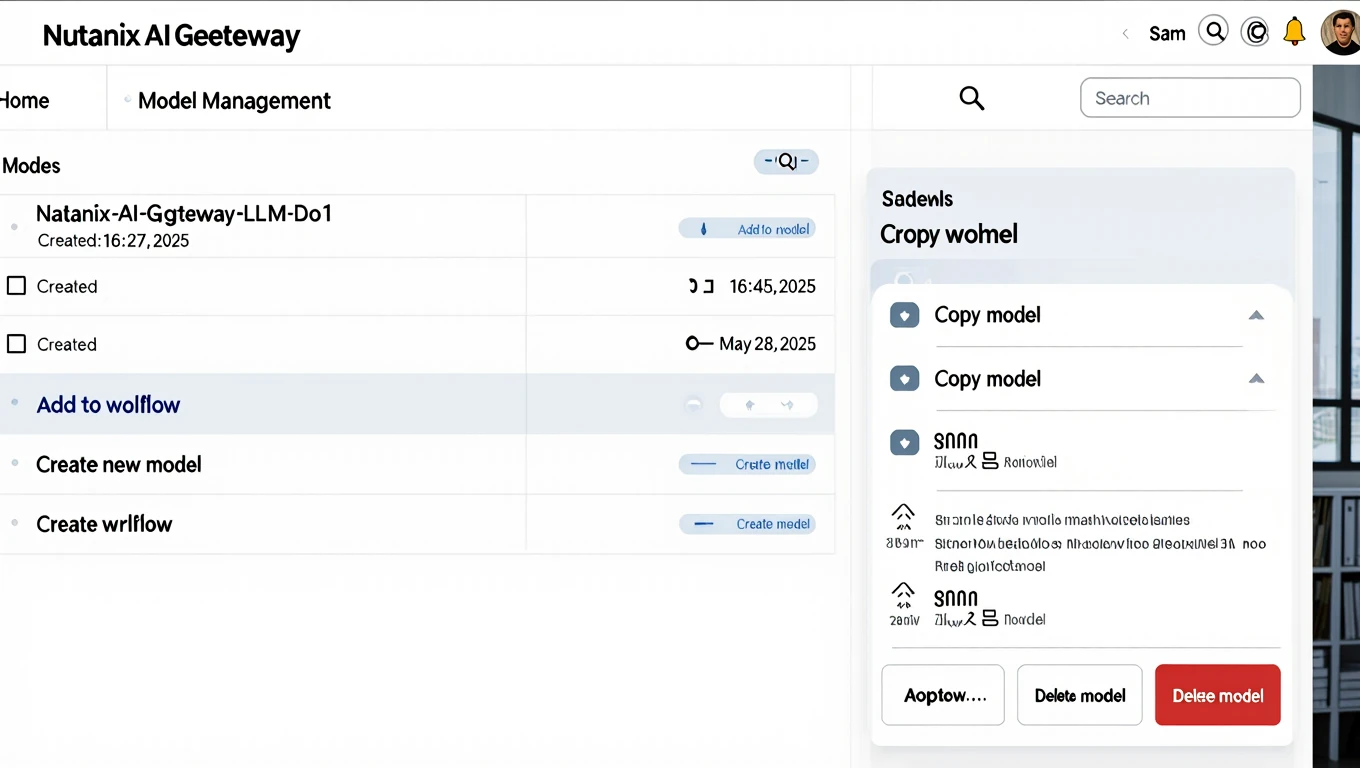The width and height of the screenshot is (1360, 768).
Task: Open the user profile avatar photo
Action: [1340, 32]
